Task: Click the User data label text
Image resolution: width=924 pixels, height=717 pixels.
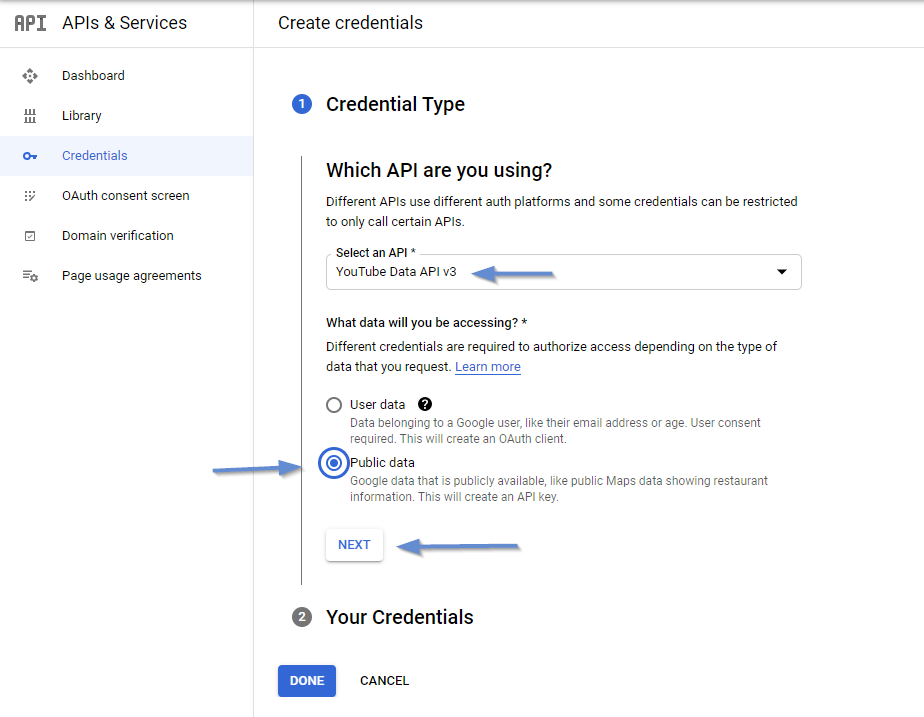Action: point(378,405)
